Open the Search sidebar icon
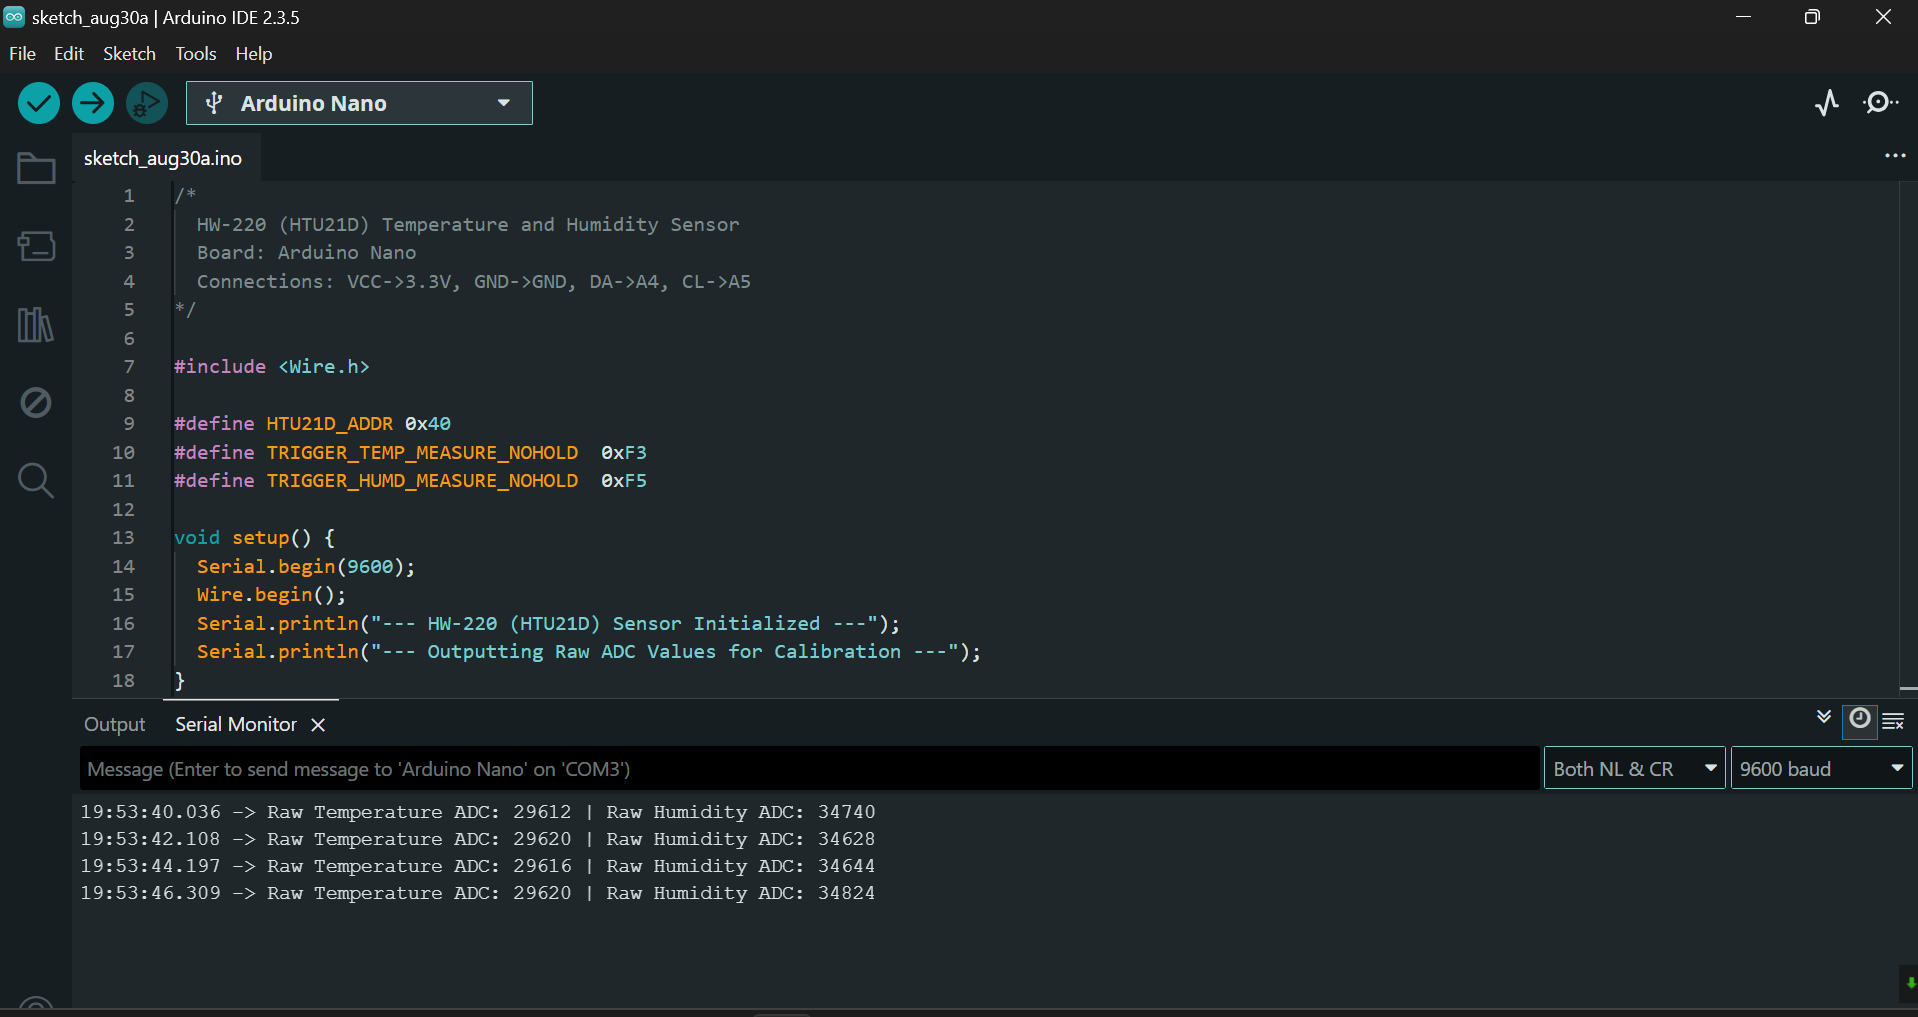This screenshot has width=1918, height=1017. pos(36,480)
